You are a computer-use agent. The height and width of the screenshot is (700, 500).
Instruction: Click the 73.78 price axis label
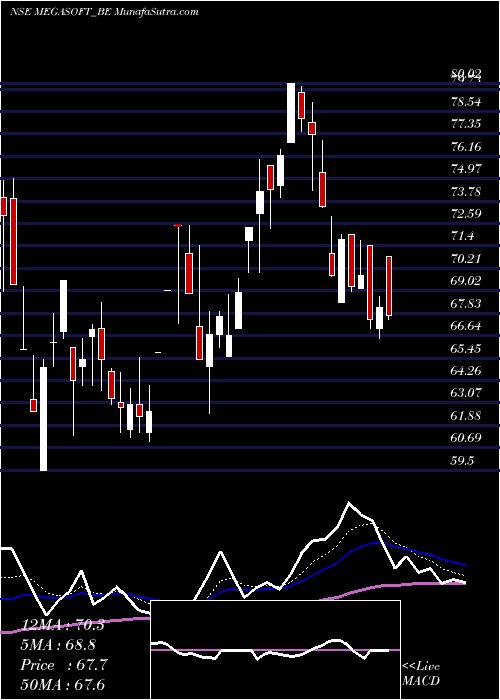pyautogui.click(x=466, y=192)
